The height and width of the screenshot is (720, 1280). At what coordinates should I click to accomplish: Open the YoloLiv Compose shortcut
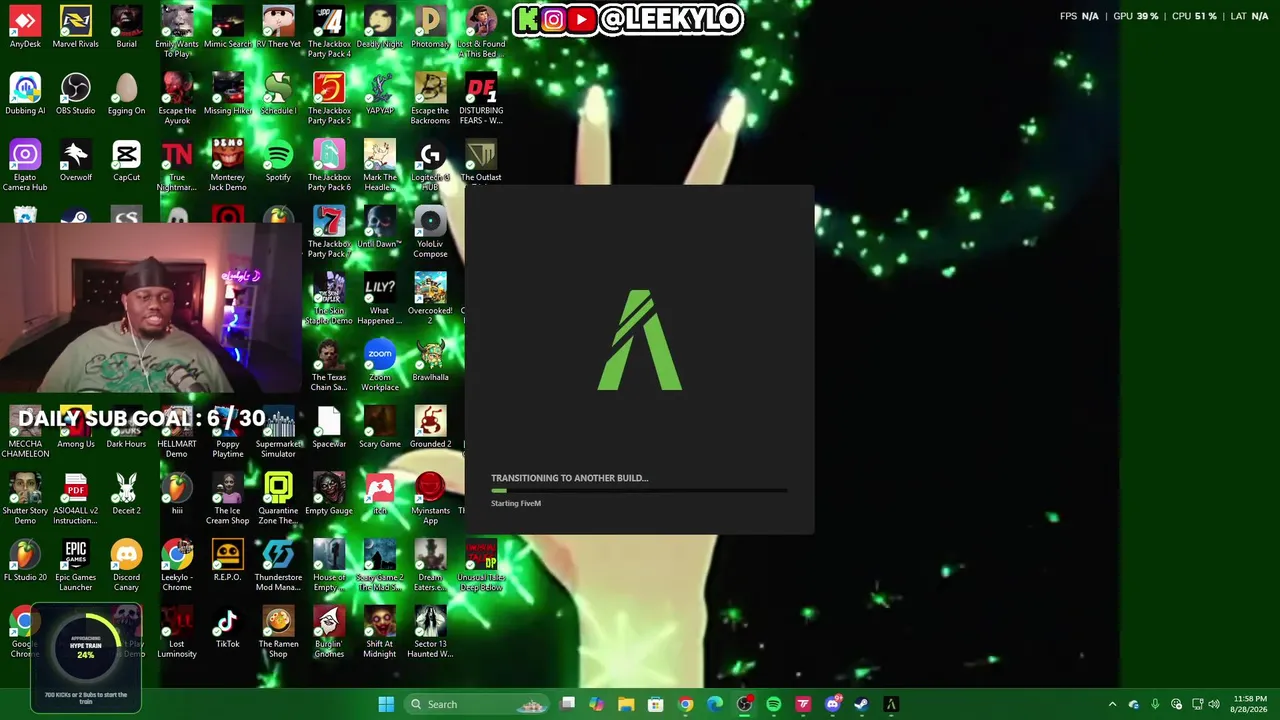430,232
